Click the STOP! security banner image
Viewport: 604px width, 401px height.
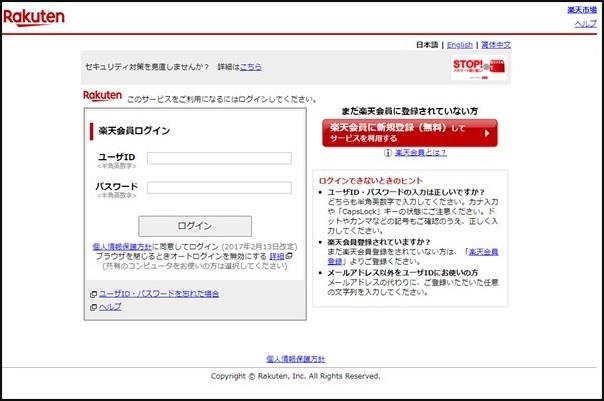click(479, 69)
